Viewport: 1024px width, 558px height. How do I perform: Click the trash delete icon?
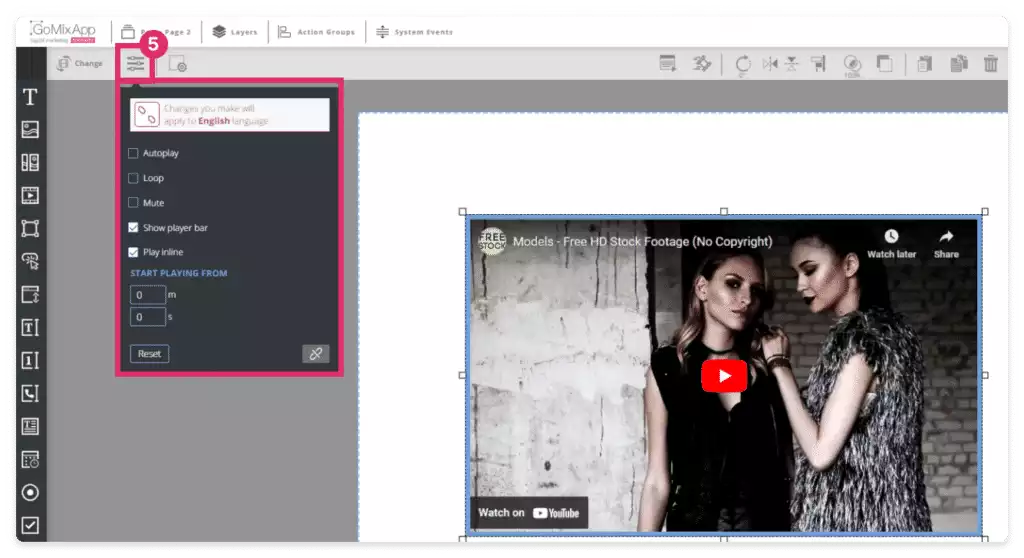(990, 64)
